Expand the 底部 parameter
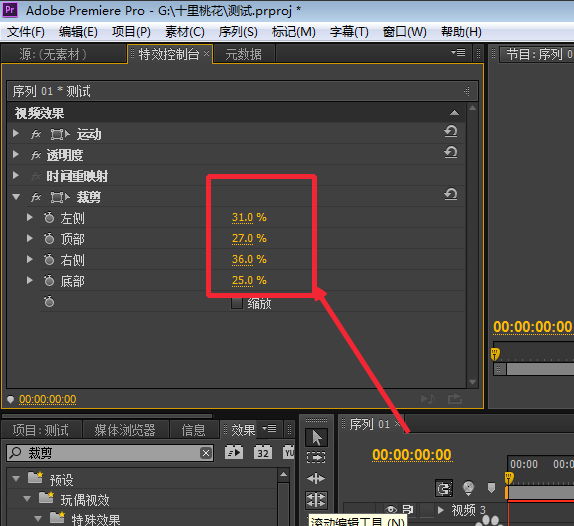This screenshot has width=574, height=526. click(30, 280)
